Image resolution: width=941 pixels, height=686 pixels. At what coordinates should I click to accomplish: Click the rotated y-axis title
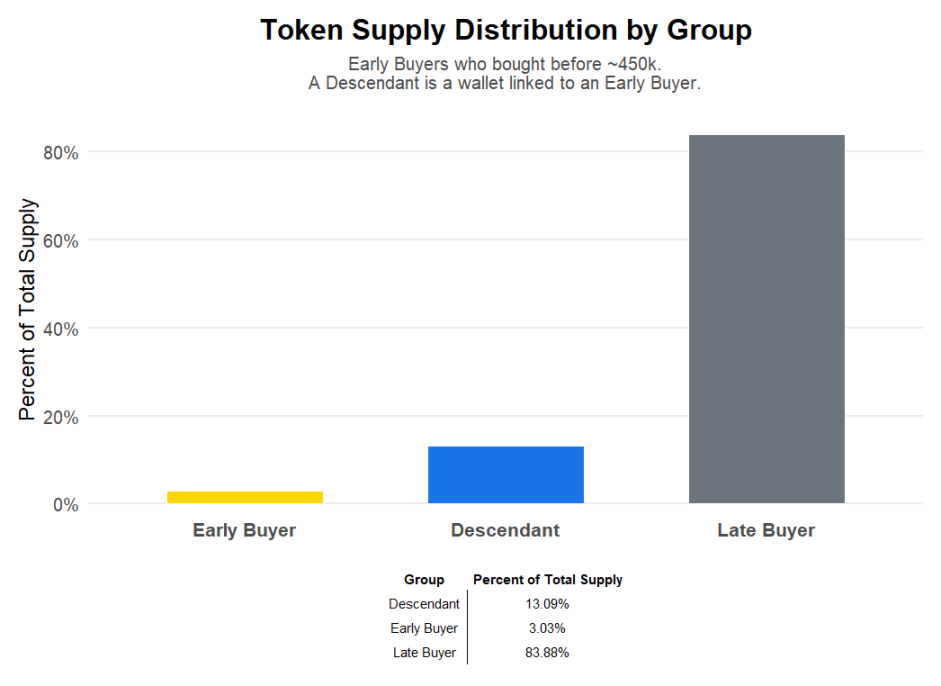pos(28,309)
